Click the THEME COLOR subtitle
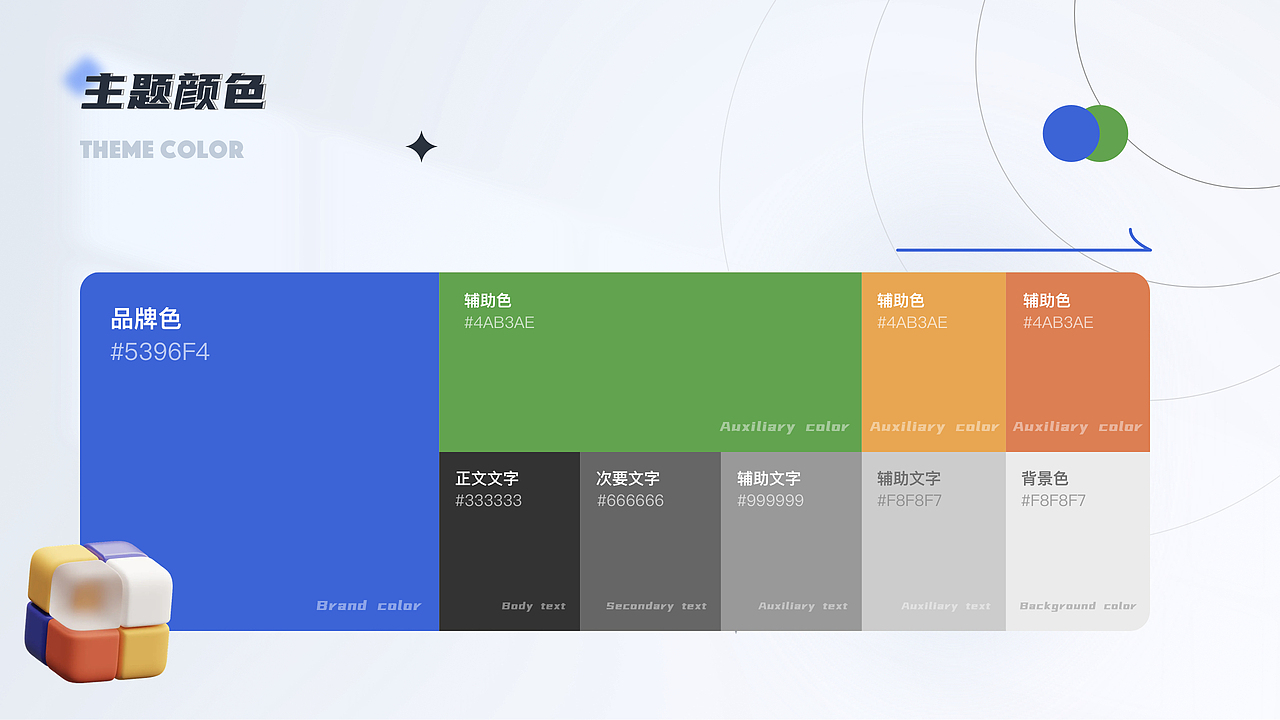1280x720 pixels. click(x=162, y=150)
